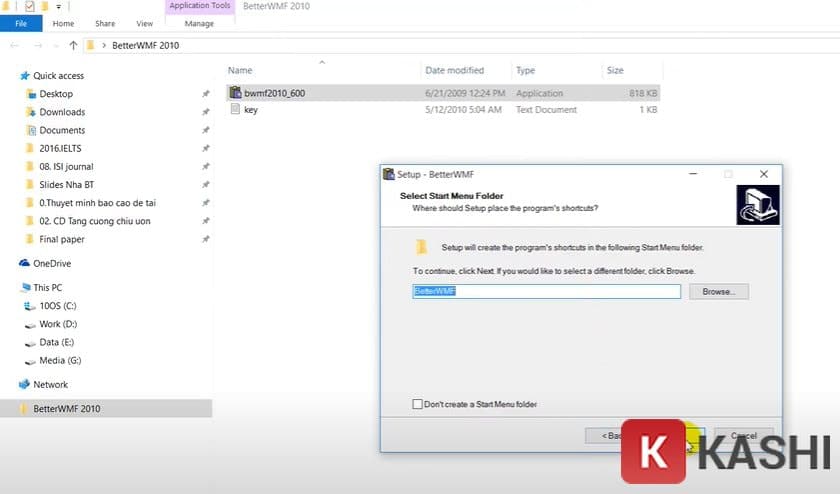Click the Size column header

615,71
